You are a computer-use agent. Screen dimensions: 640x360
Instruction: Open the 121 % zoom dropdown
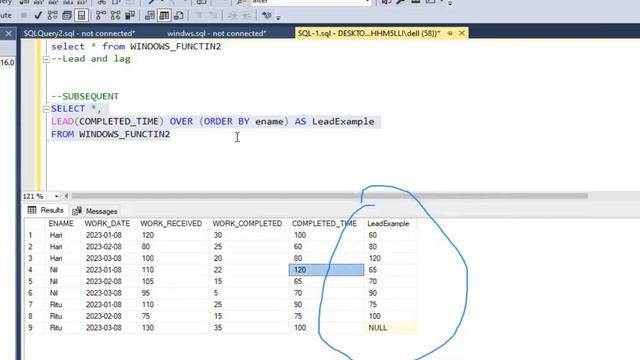click(x=56, y=196)
